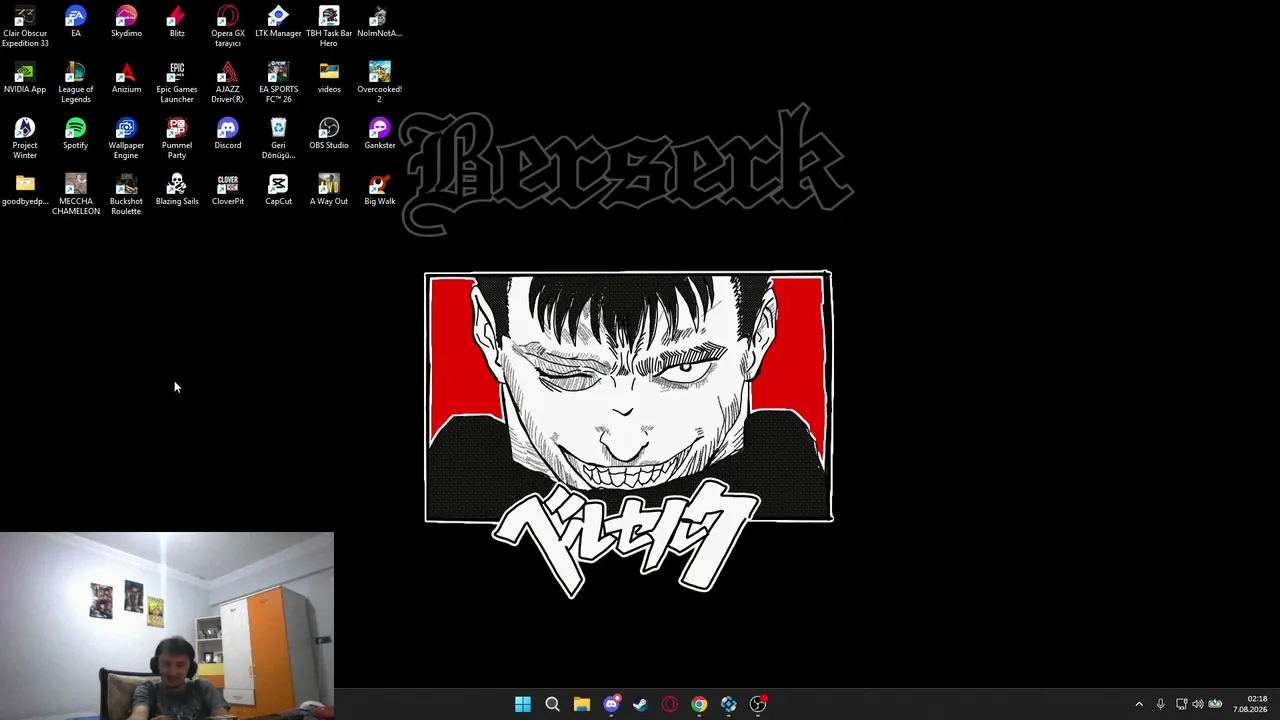The image size is (1280, 720).
Task: Switch to Google Chrome in the taskbar
Action: (x=699, y=704)
